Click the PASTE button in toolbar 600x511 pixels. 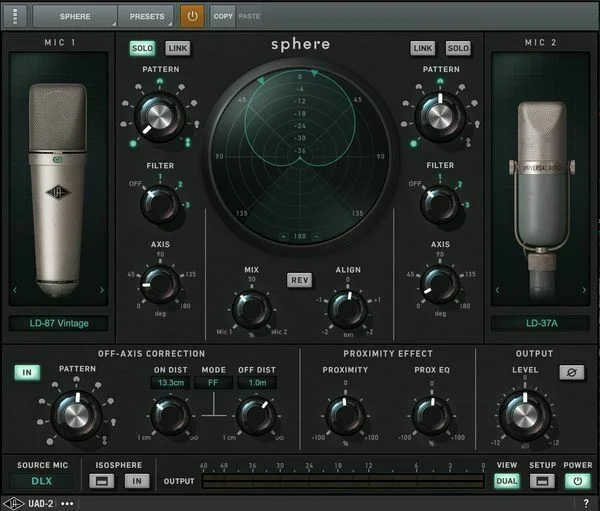[x=249, y=16]
